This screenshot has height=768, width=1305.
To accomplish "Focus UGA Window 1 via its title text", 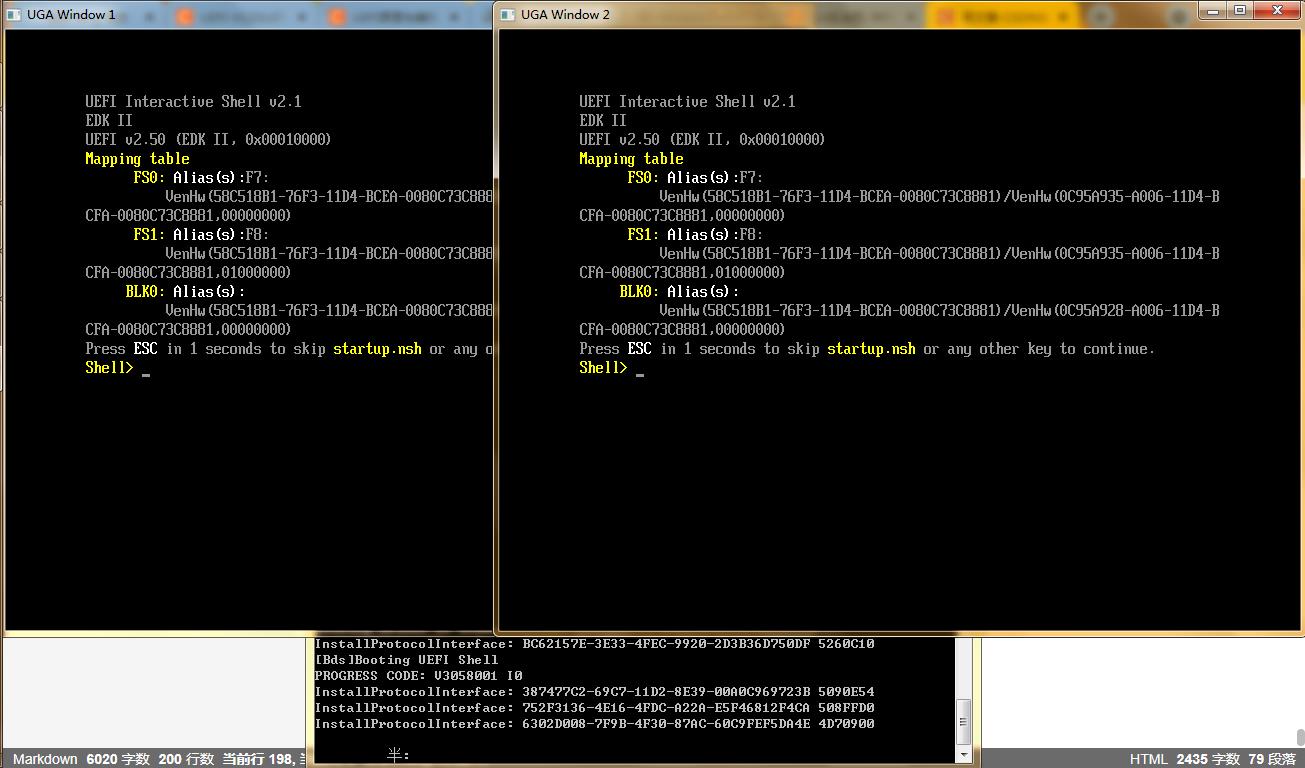I will click(x=71, y=15).
